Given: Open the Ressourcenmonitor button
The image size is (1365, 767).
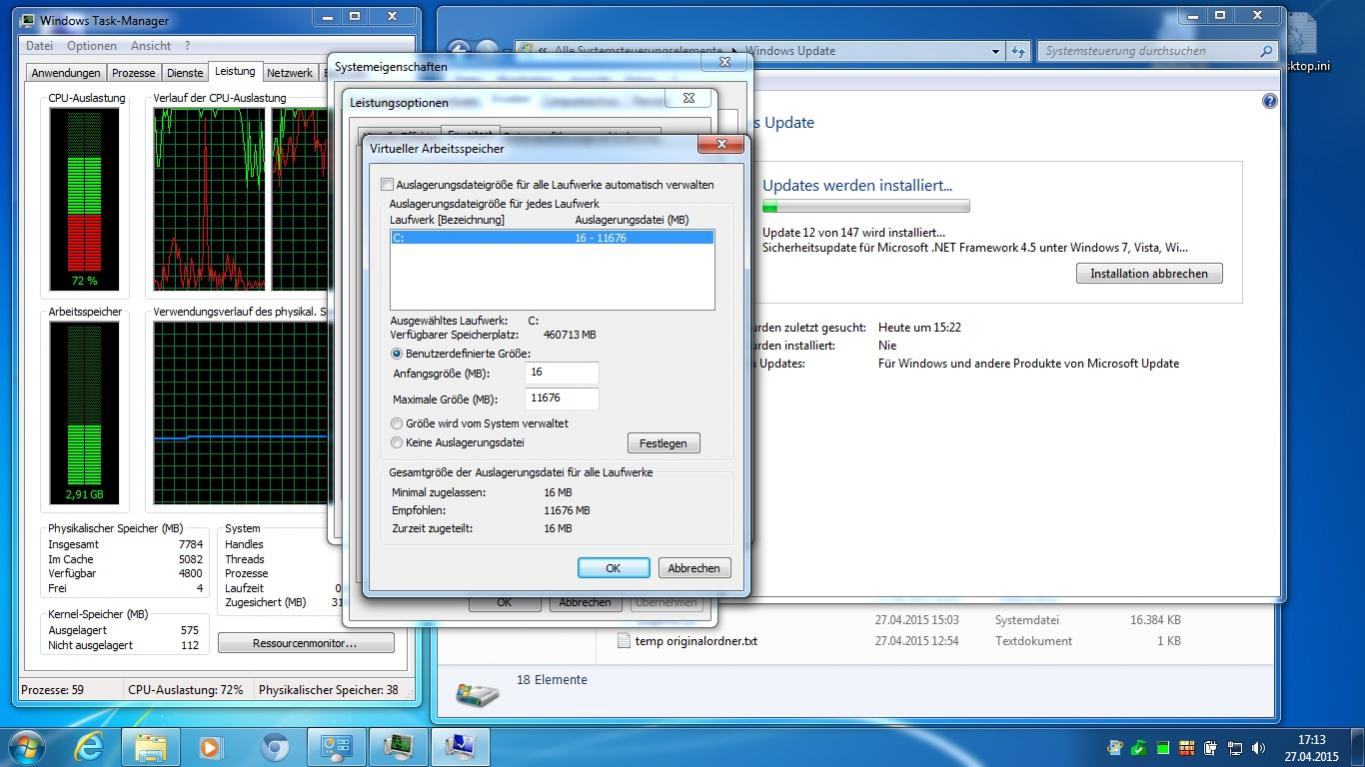Looking at the screenshot, I should [305, 643].
